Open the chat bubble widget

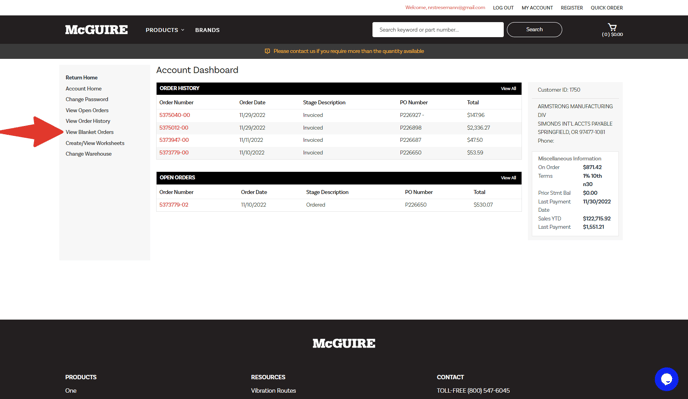point(666,379)
